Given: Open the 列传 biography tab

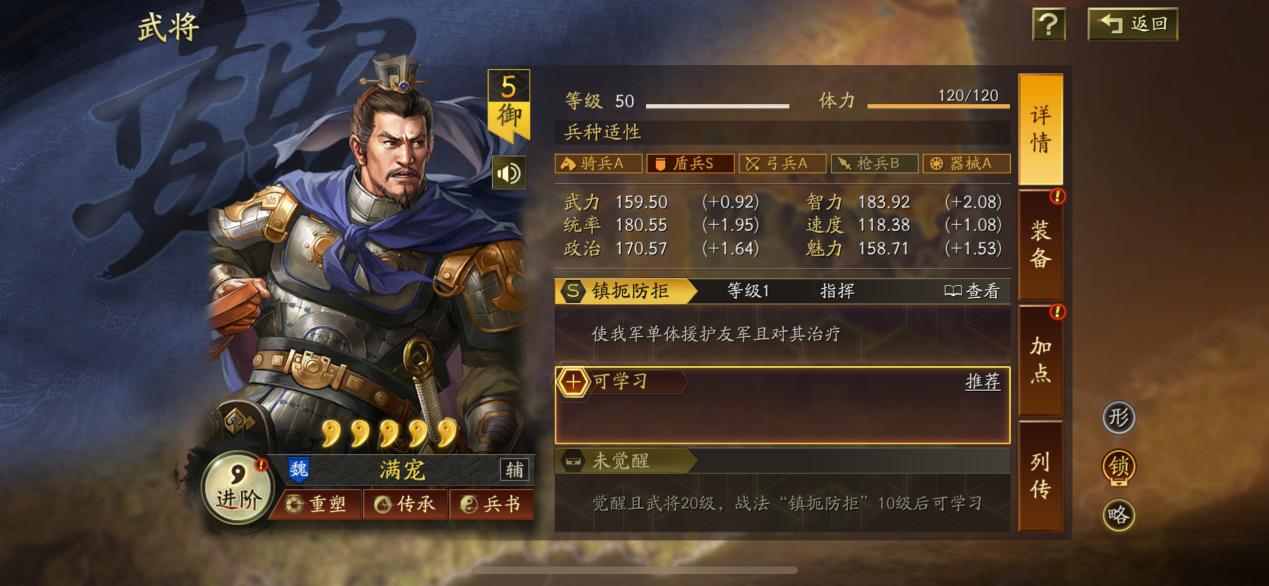Looking at the screenshot, I should point(1040,475).
